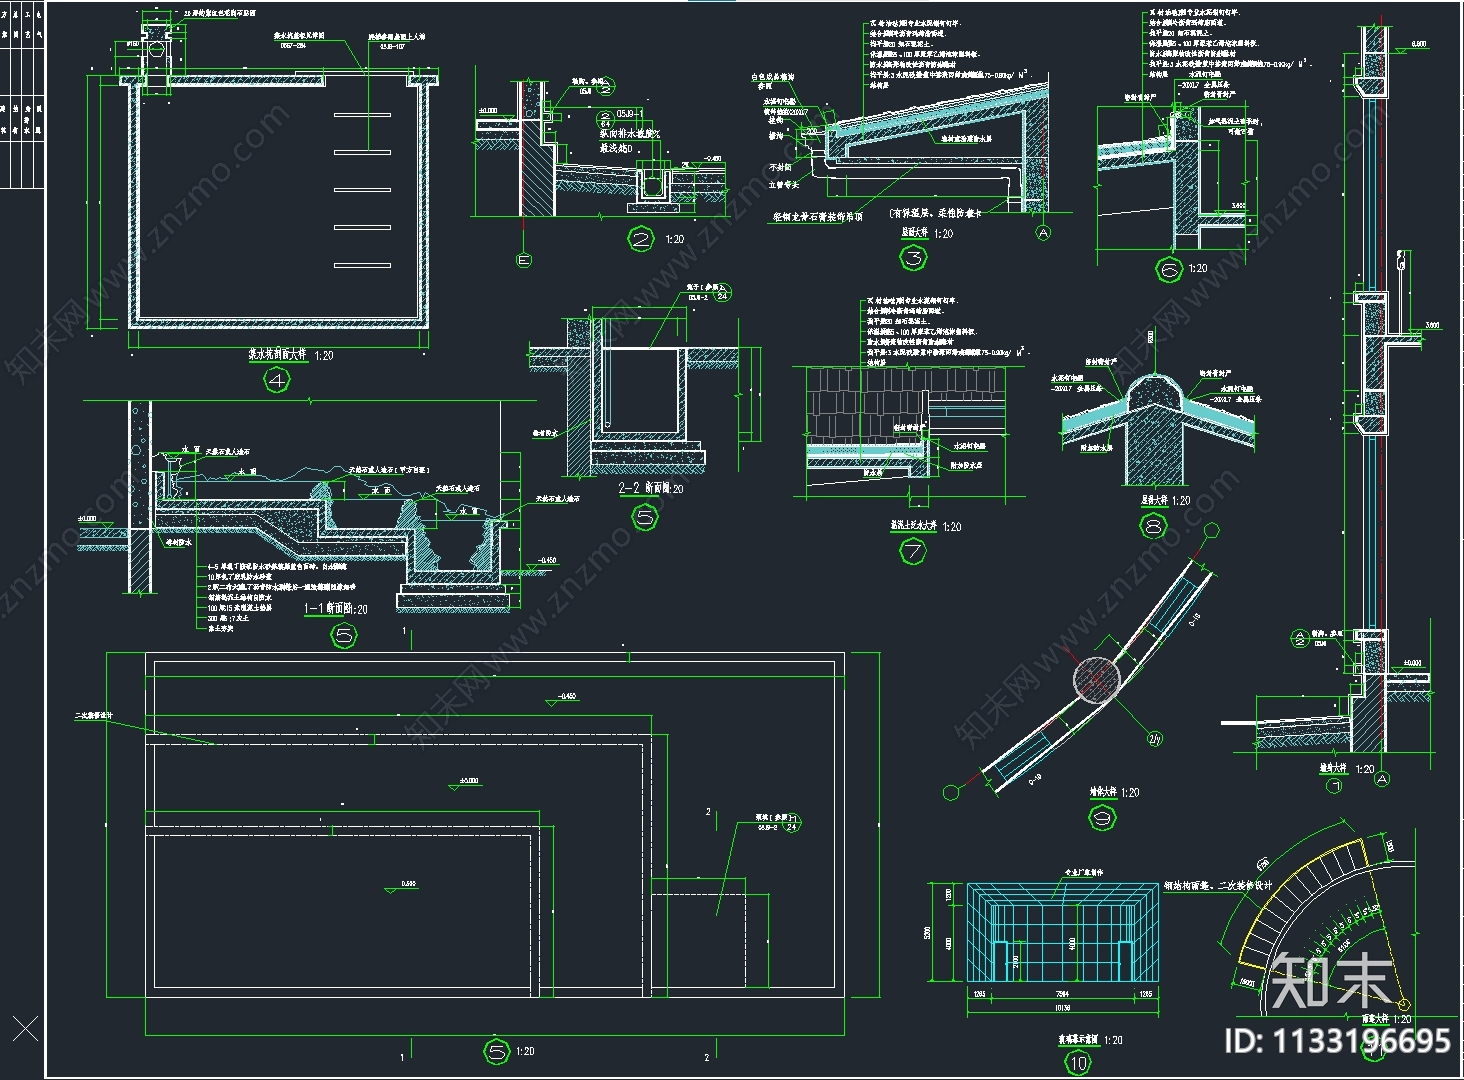1464x1080 pixels.
Task: Select the 二次装修设计 label left of the plan
Action: click(94, 716)
